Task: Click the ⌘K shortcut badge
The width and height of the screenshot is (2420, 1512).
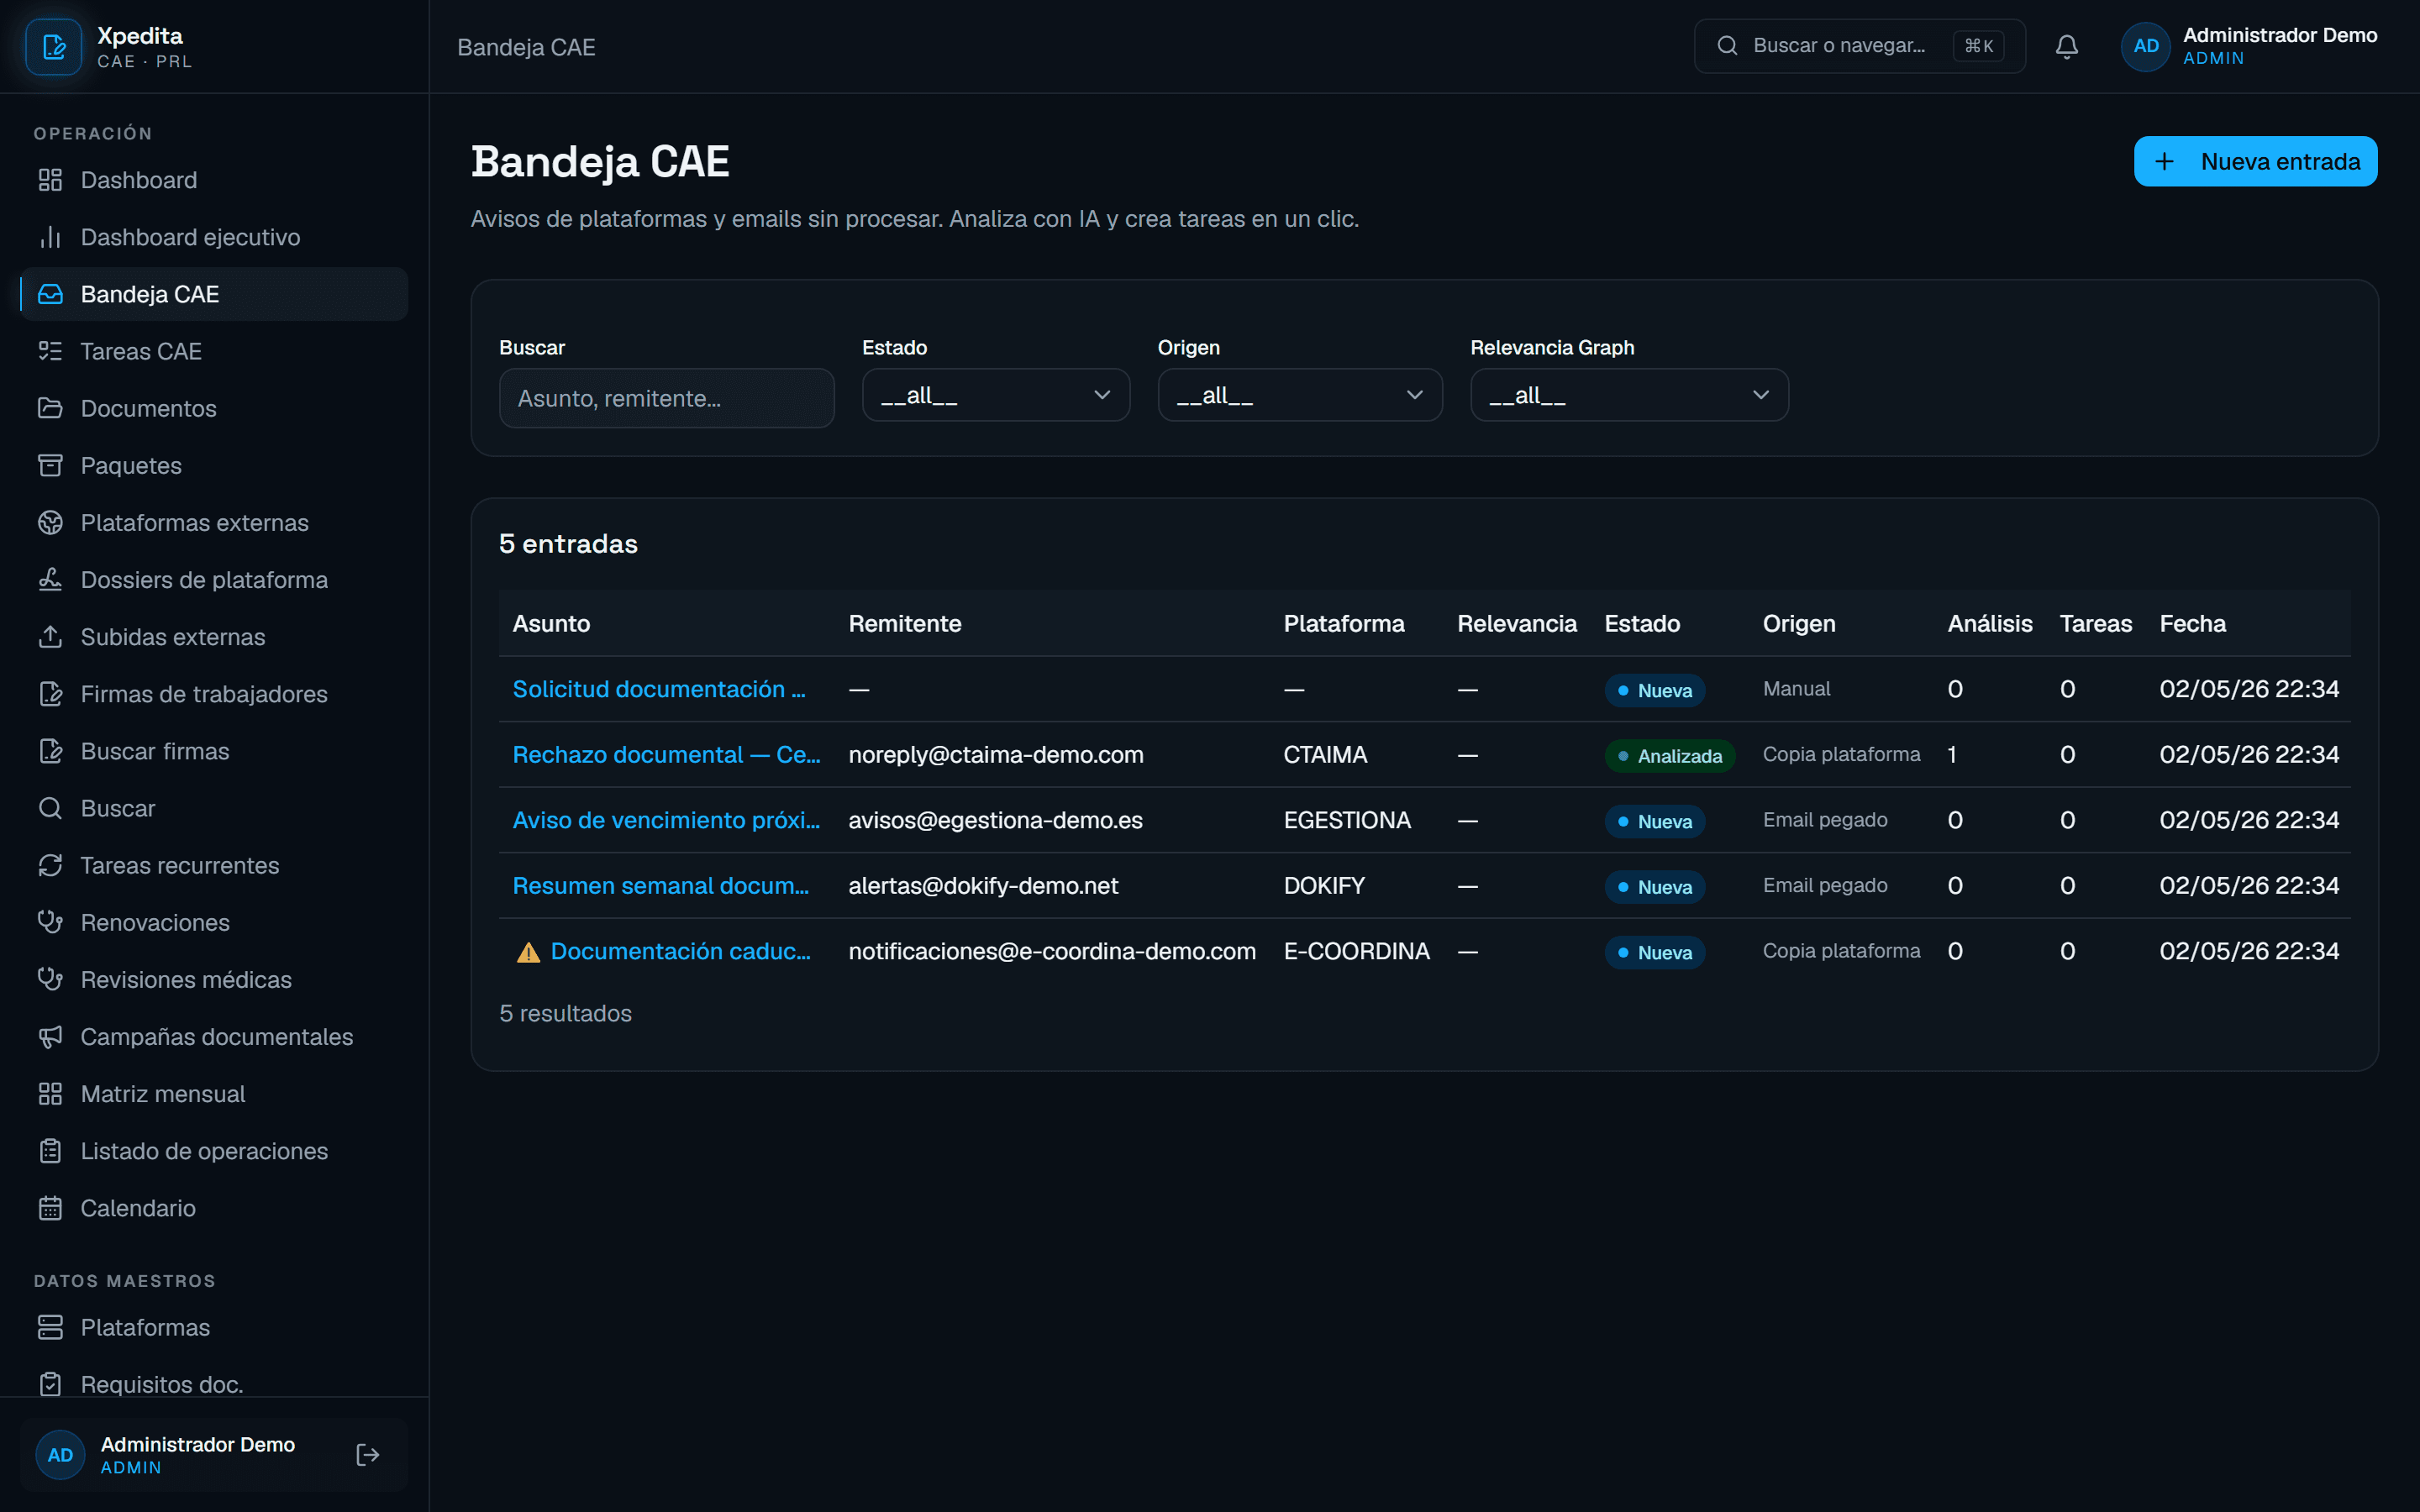Action: point(1978,46)
